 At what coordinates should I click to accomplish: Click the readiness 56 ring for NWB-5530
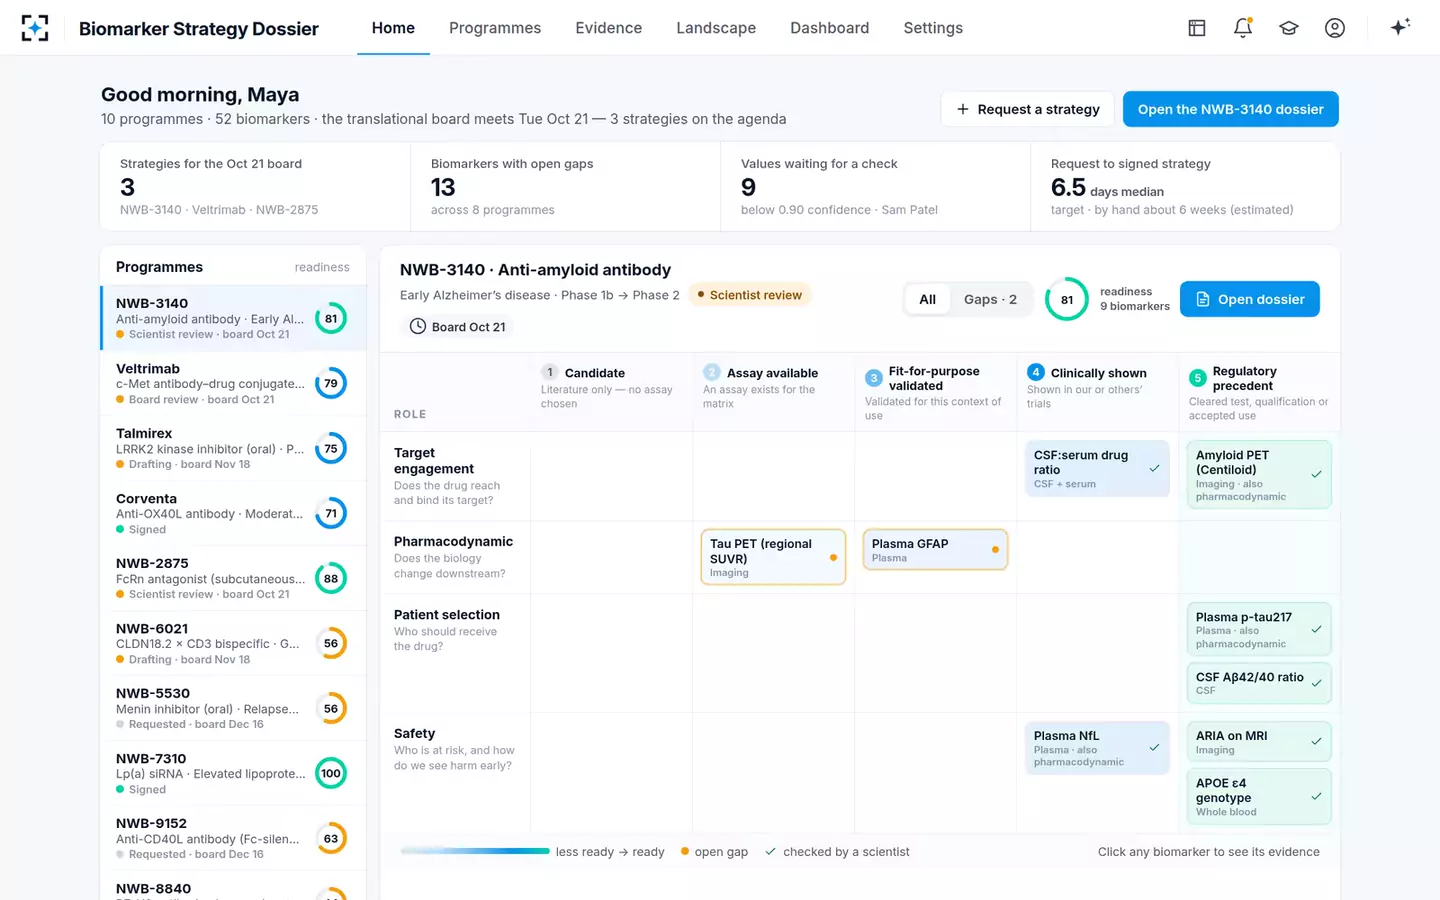click(x=331, y=709)
